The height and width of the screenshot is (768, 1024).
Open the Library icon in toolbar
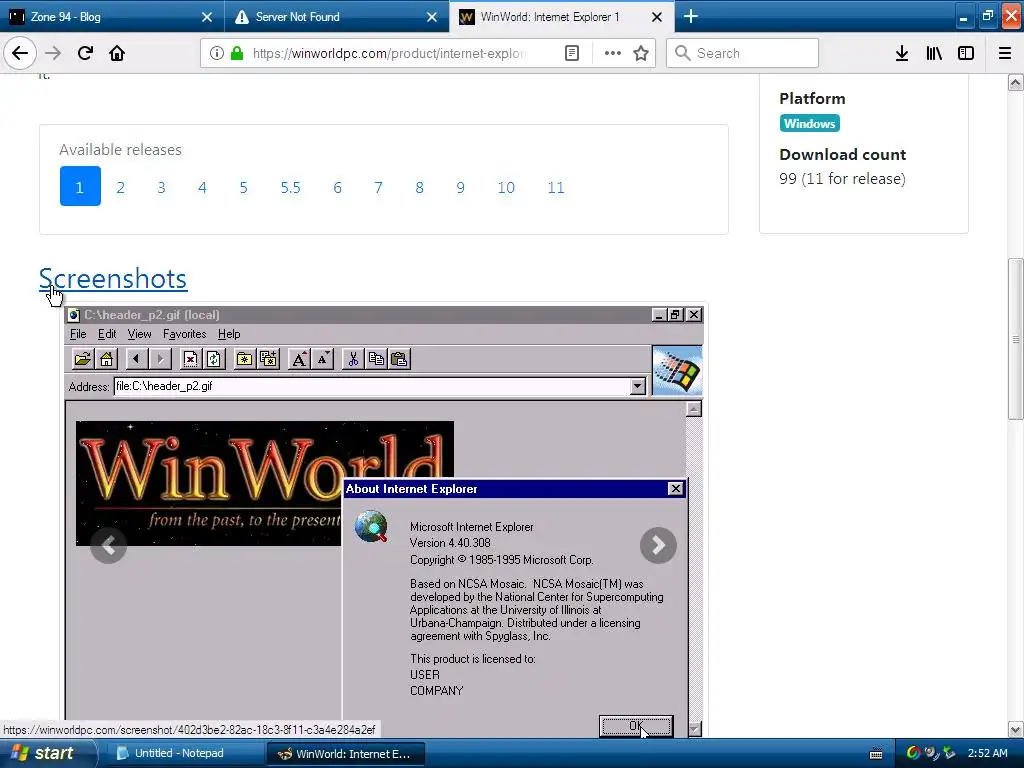[x=934, y=54]
